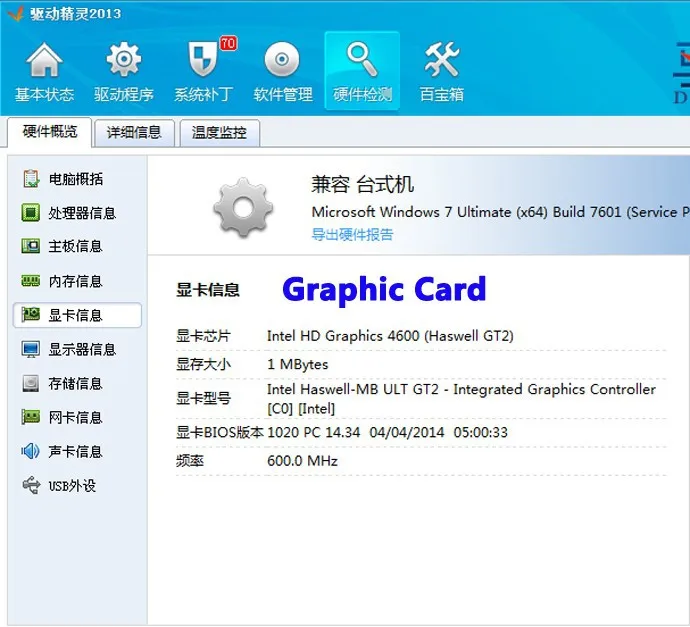Image resolution: width=690 pixels, height=627 pixels.
Task: Select 网卡信息 in the sidebar
Action: (76, 417)
